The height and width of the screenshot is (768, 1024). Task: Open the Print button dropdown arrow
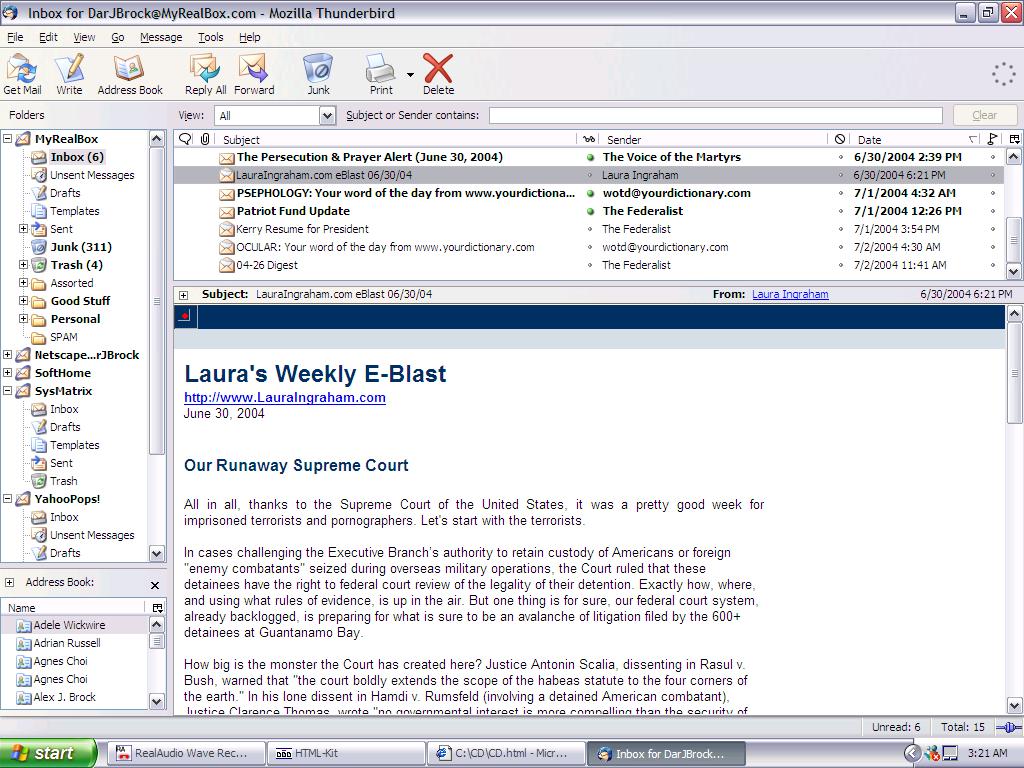coord(410,74)
